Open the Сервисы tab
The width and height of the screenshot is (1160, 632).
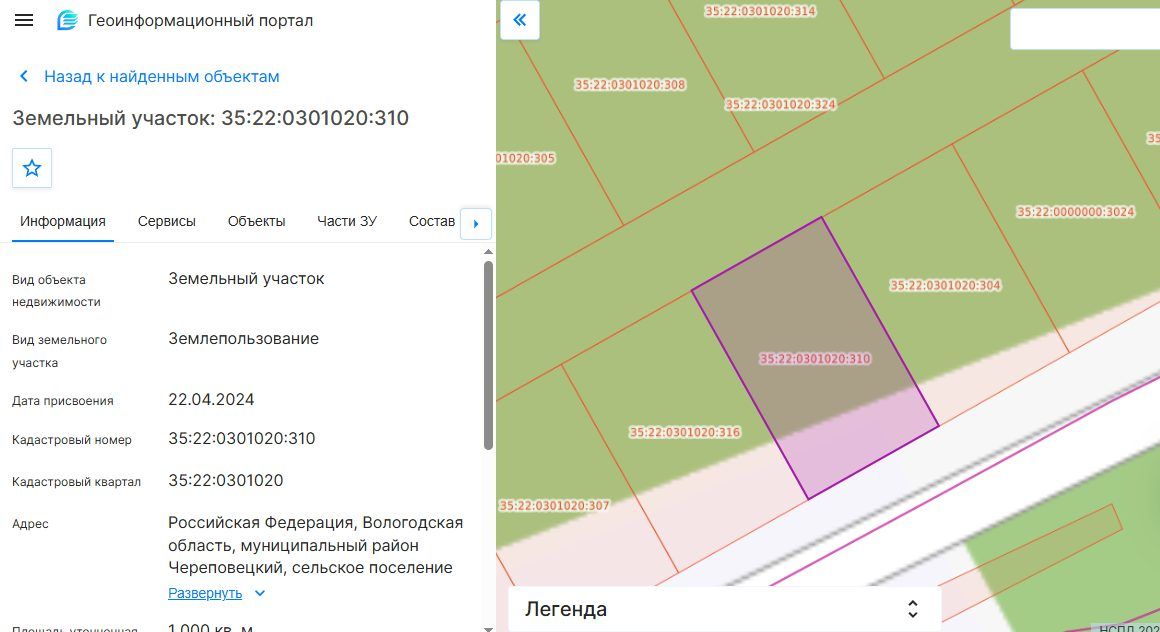tap(166, 221)
